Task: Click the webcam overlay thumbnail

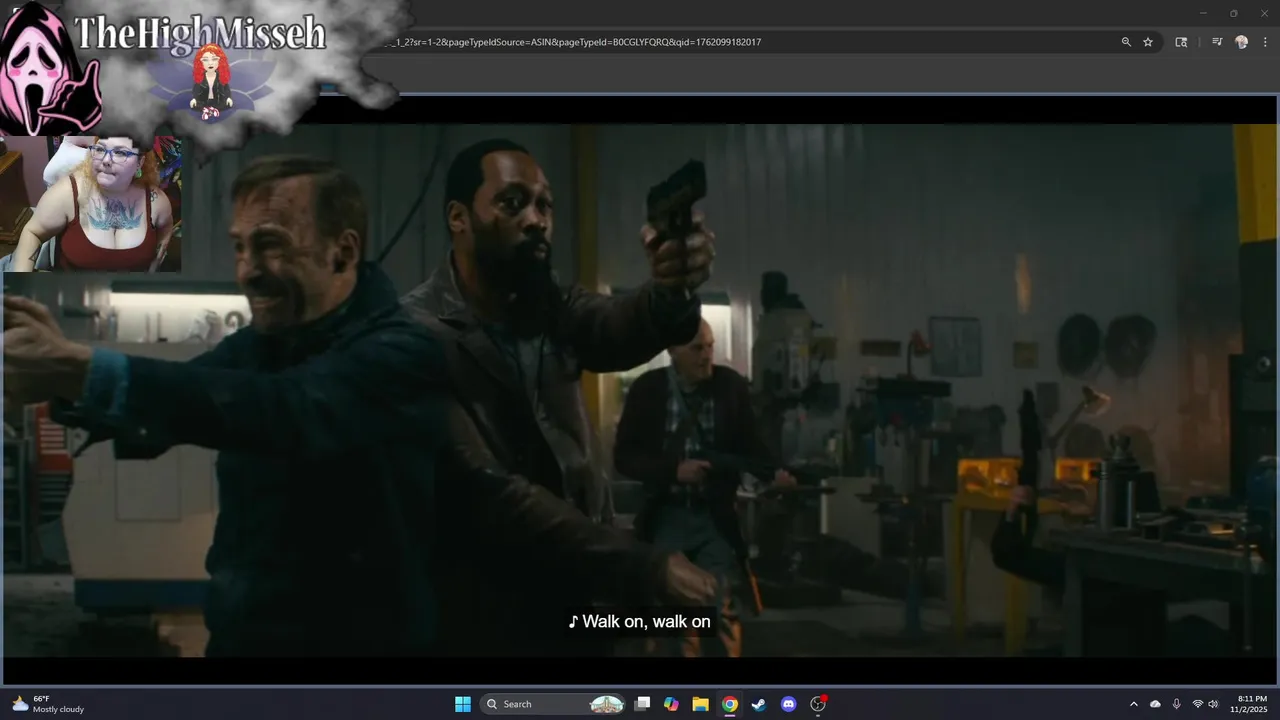Action: 91,203
